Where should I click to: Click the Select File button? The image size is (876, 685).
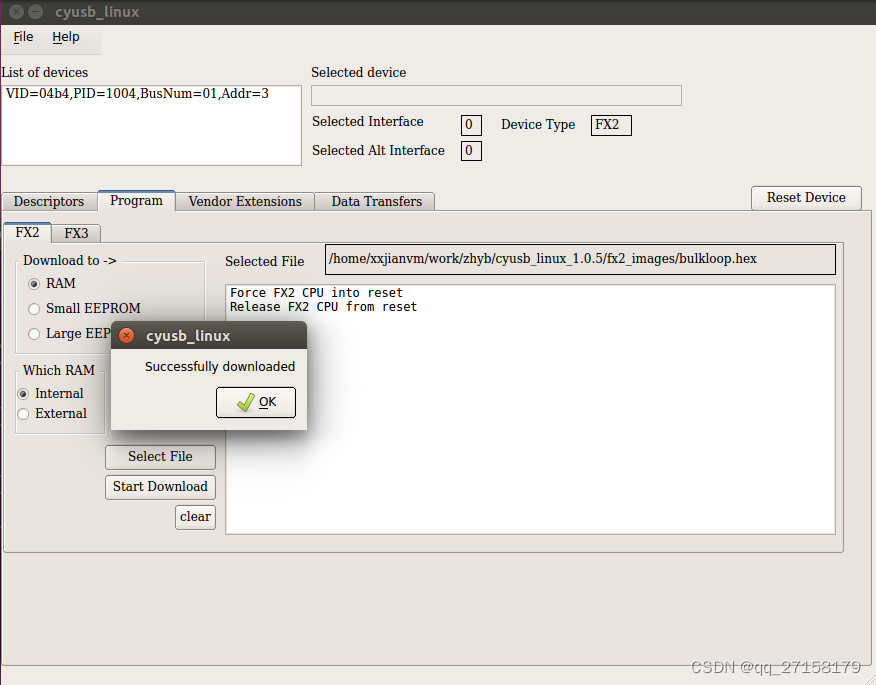(x=160, y=457)
